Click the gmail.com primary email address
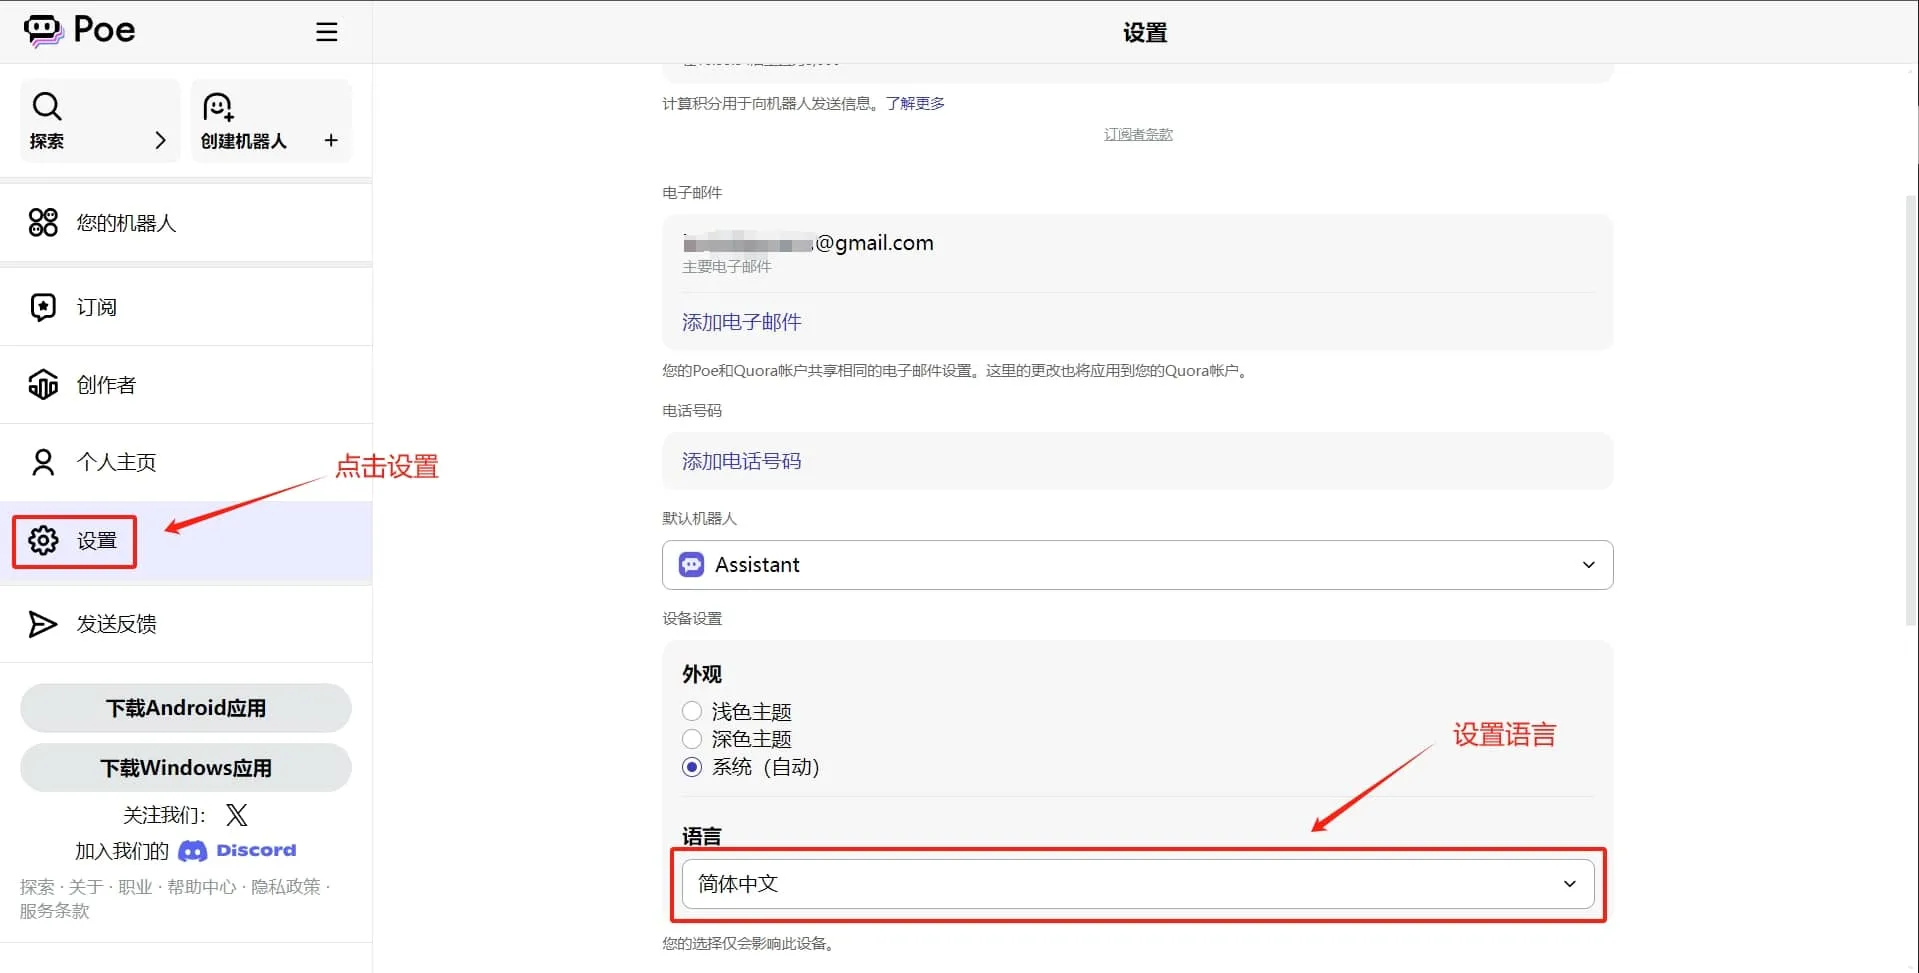Viewport: 1919px width, 973px height. pyautogui.click(x=808, y=243)
